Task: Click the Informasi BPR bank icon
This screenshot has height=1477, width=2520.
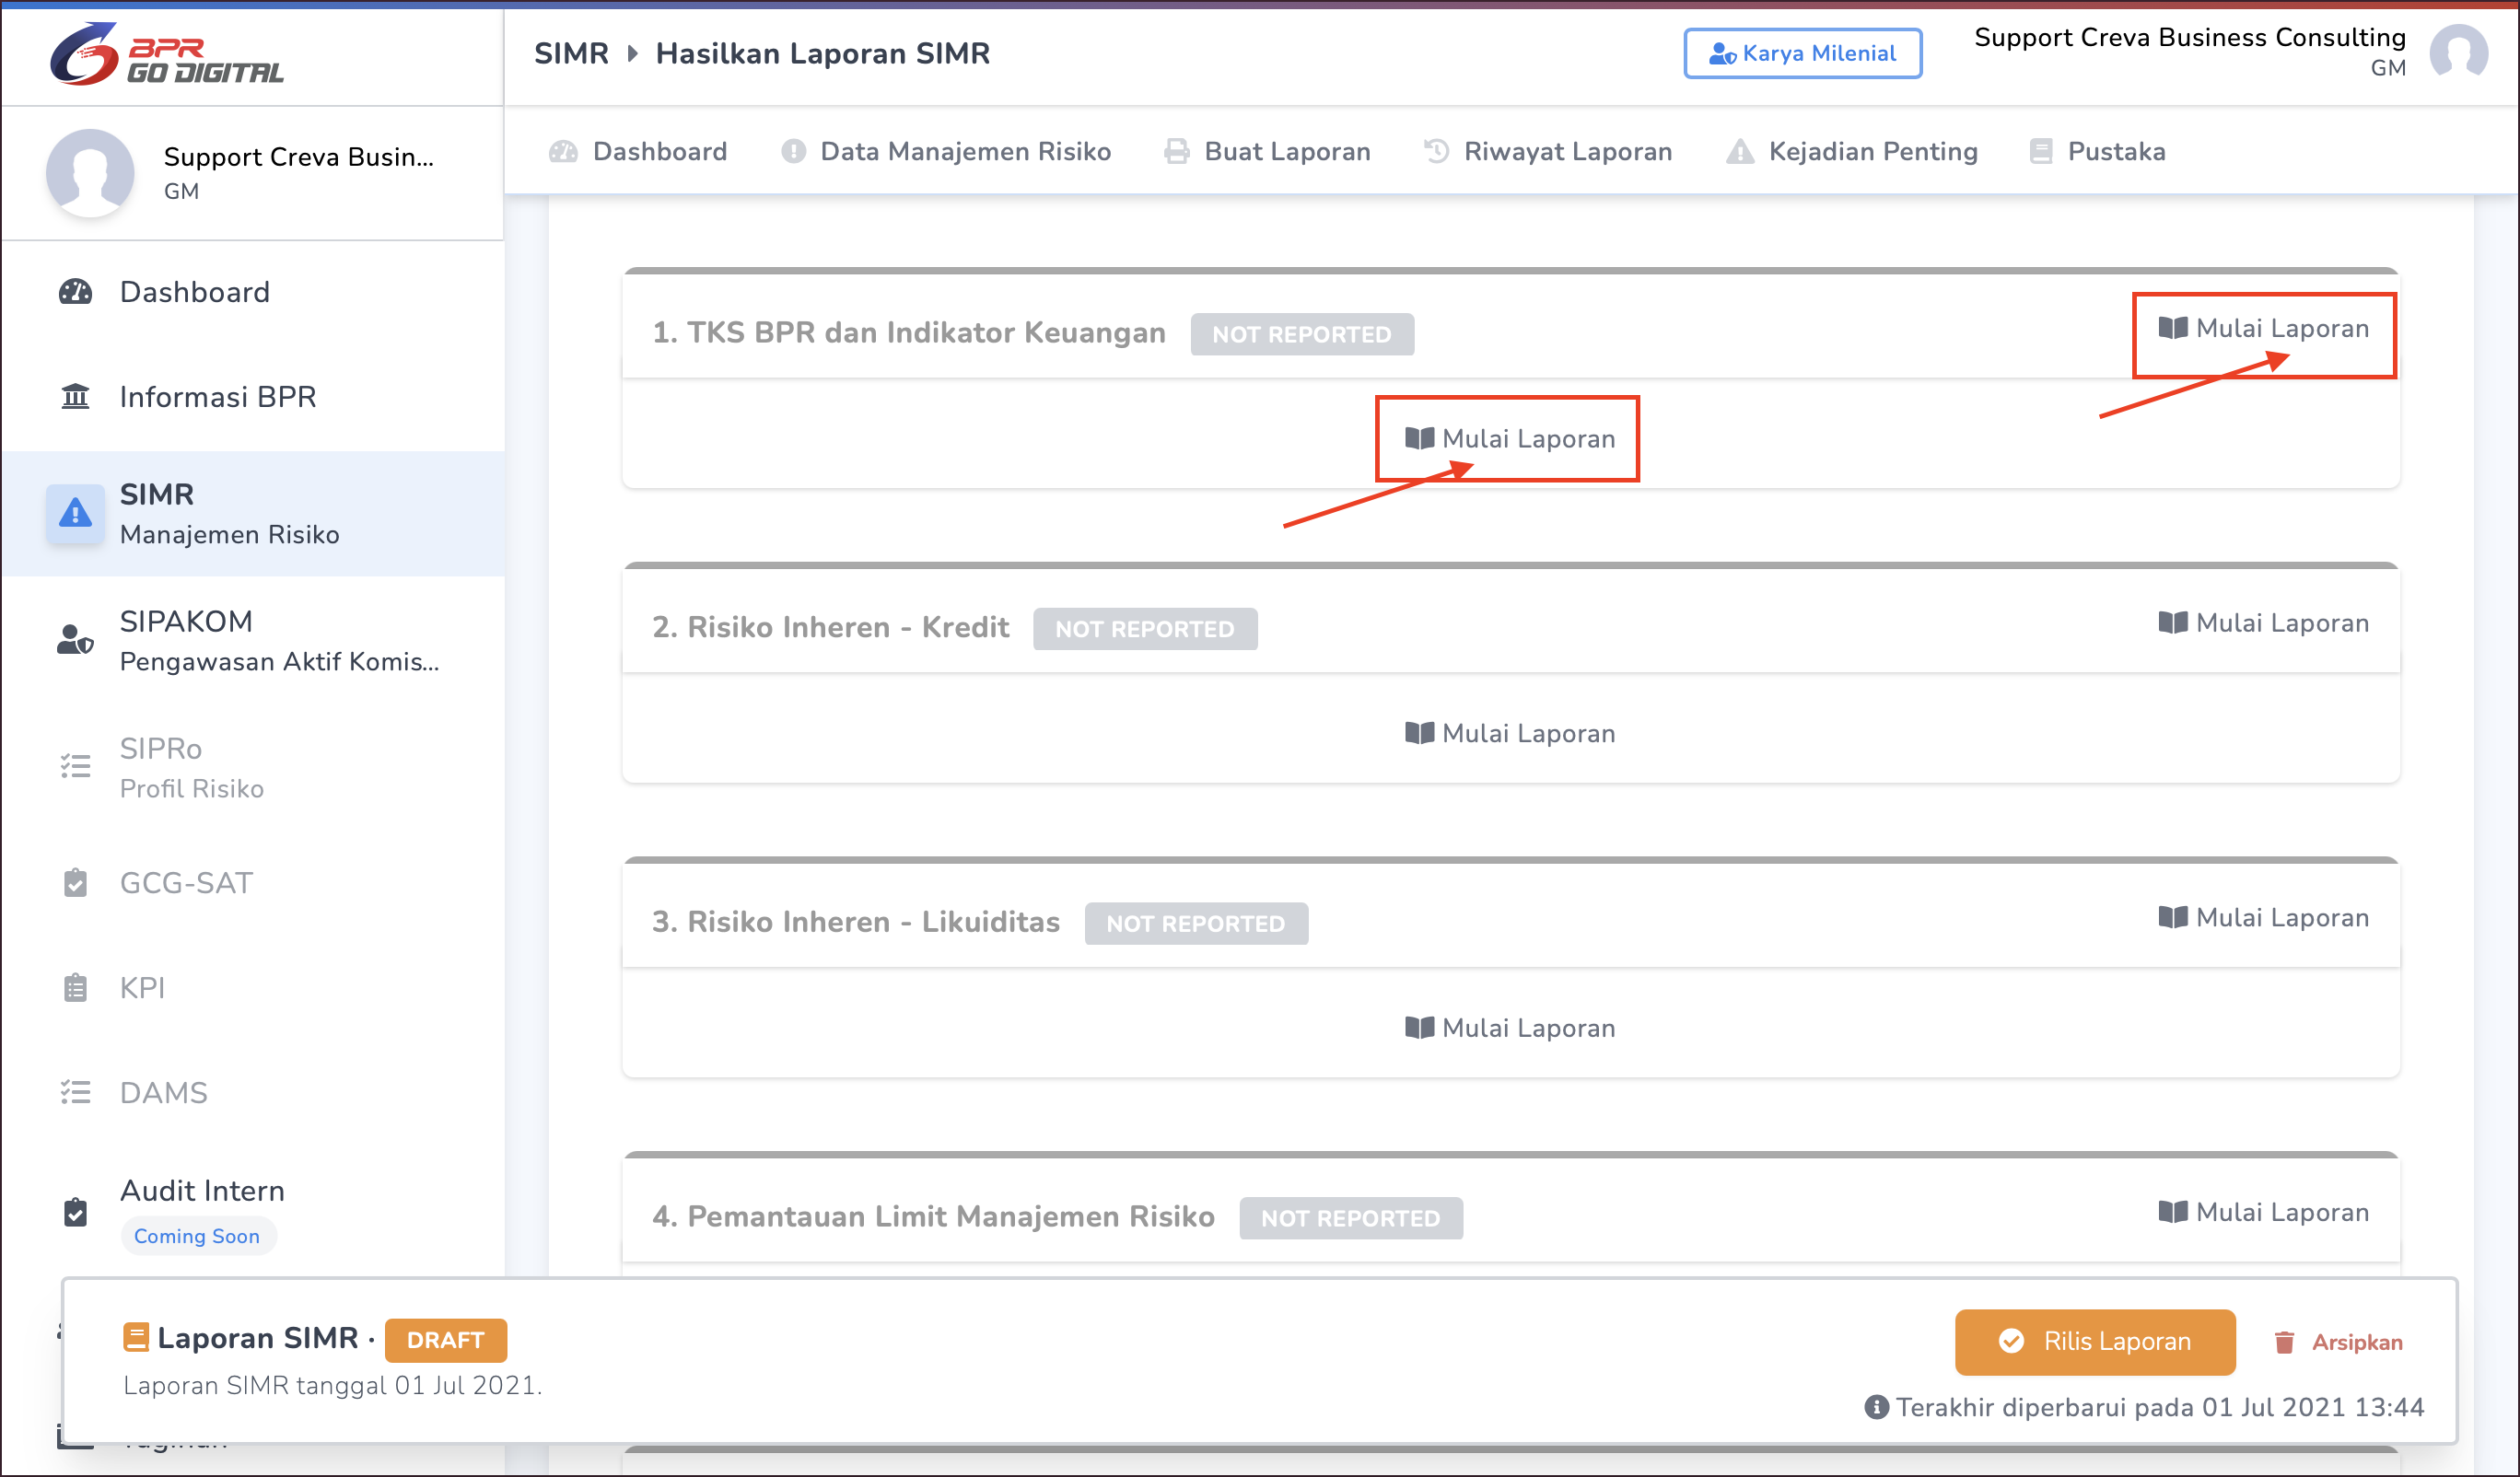Action: tap(75, 397)
